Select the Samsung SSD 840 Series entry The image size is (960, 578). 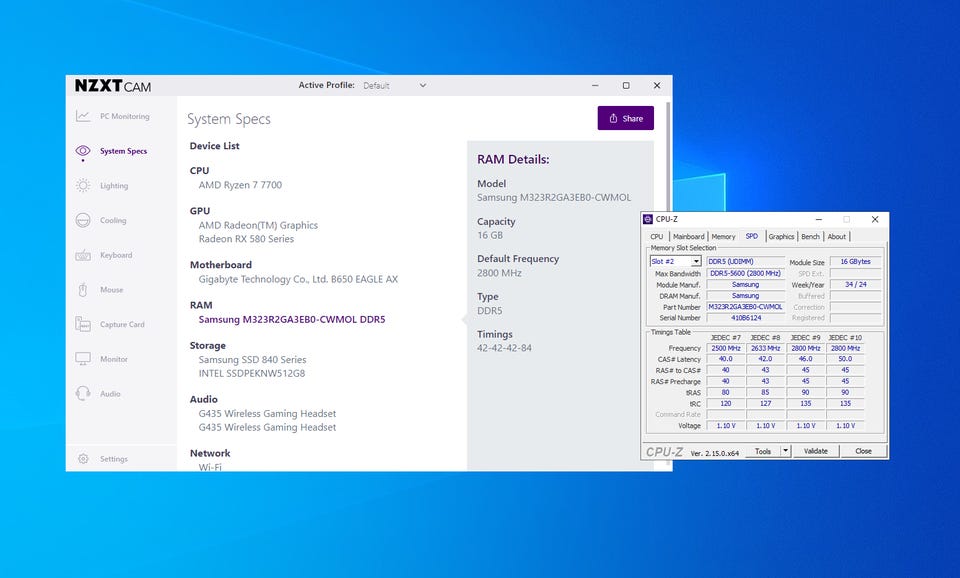click(252, 360)
